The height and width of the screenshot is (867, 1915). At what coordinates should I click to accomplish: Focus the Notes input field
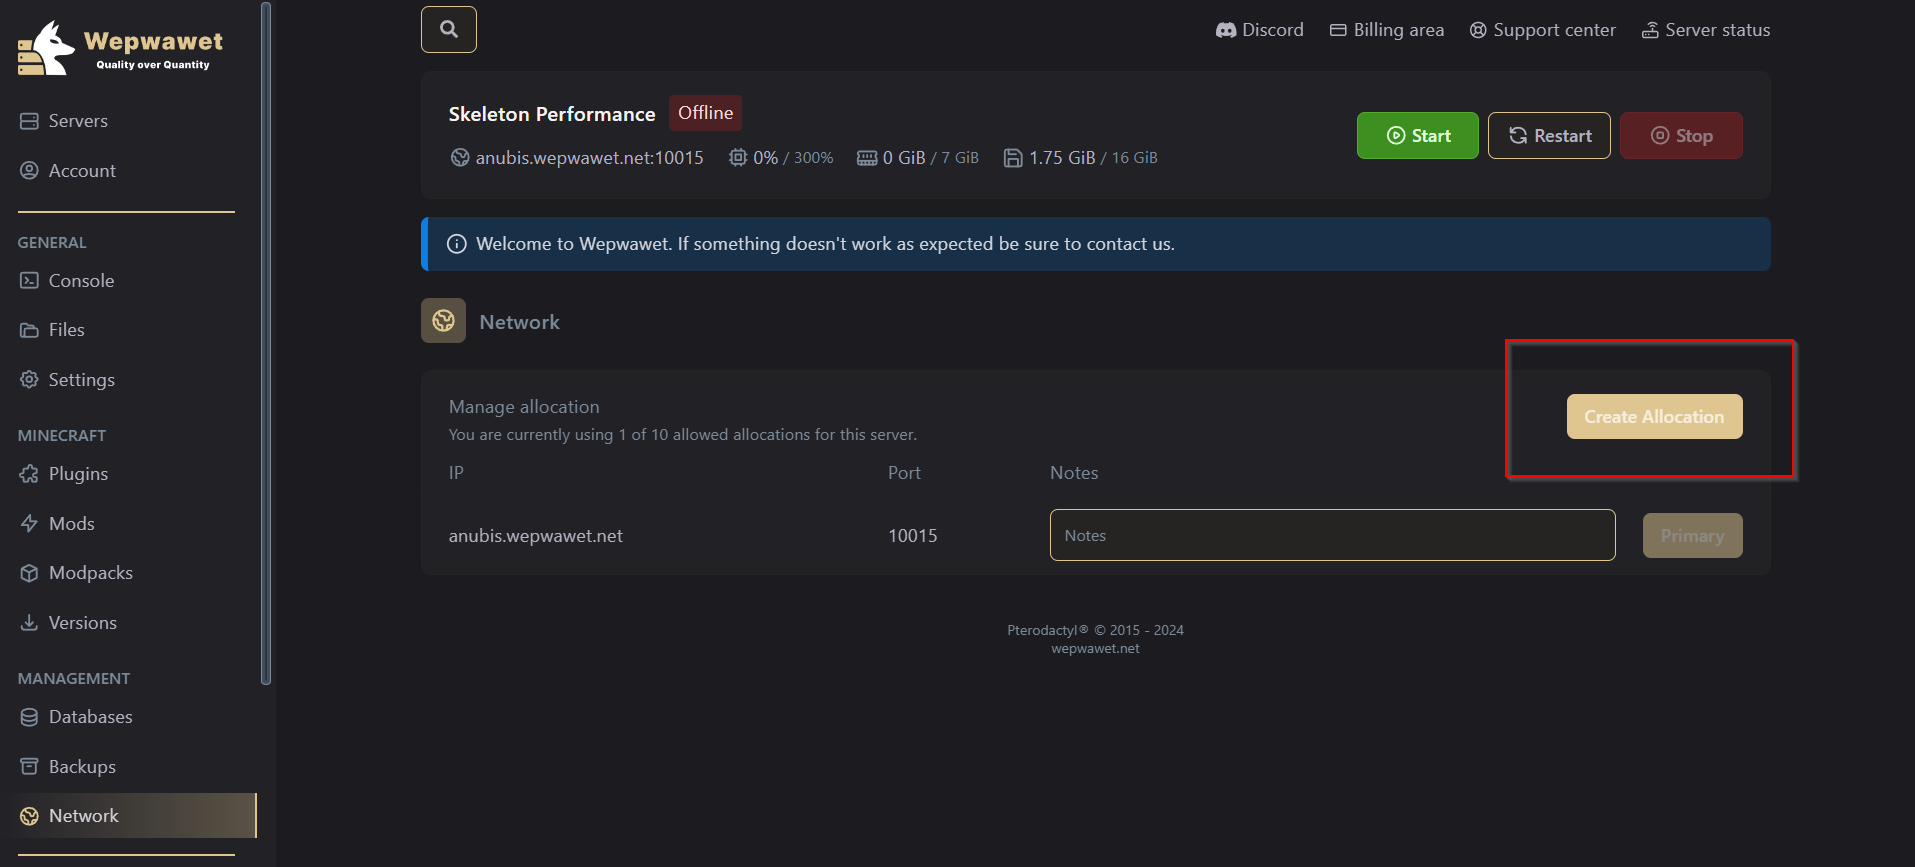pos(1332,535)
